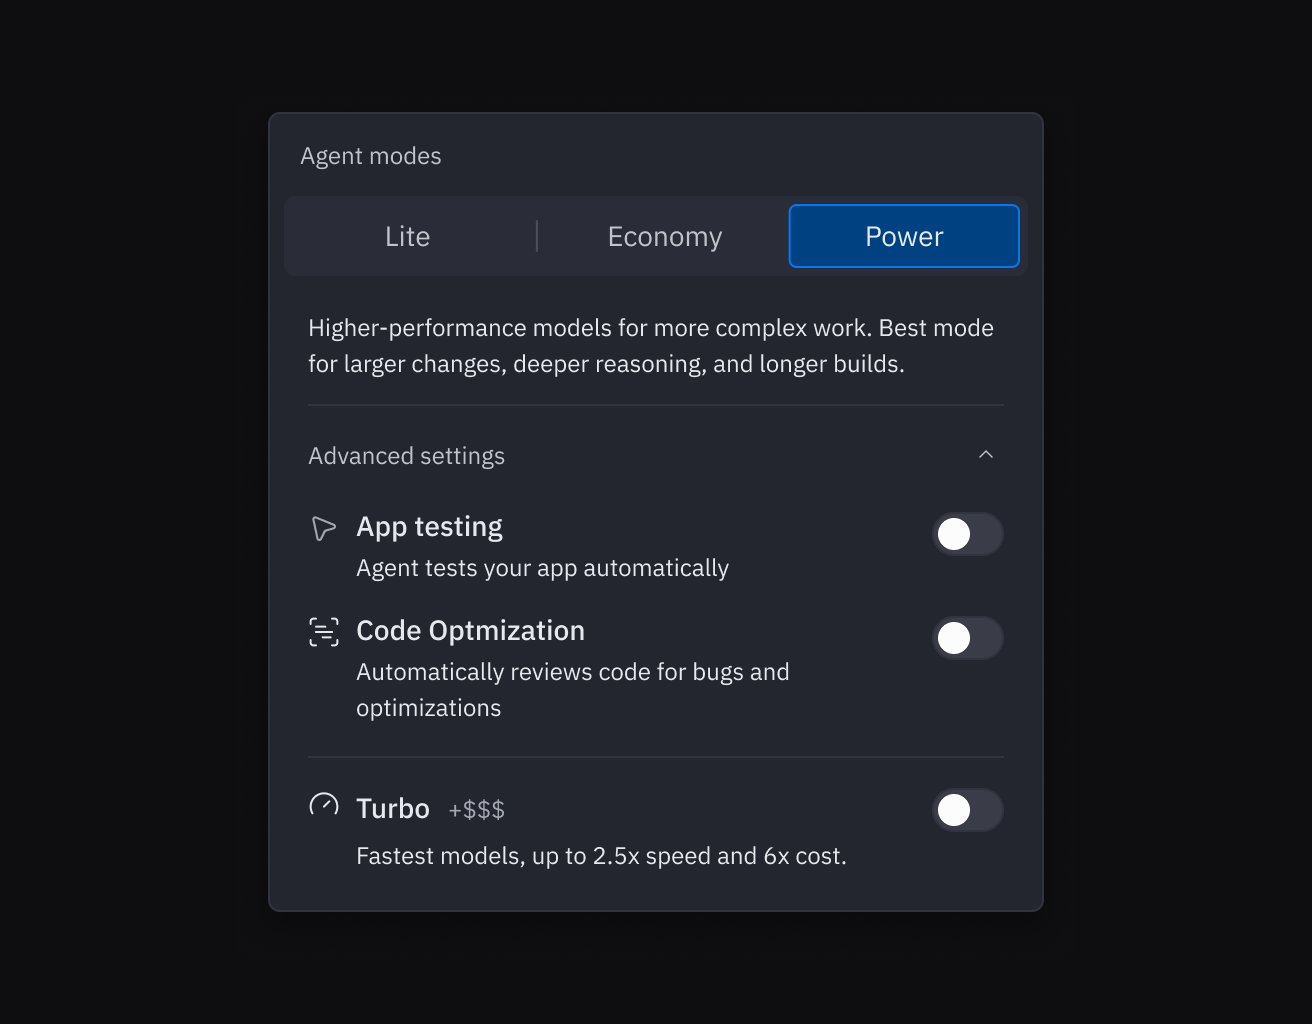This screenshot has height=1024, width=1312.
Task: Click the Power mode button
Action: pos(903,236)
